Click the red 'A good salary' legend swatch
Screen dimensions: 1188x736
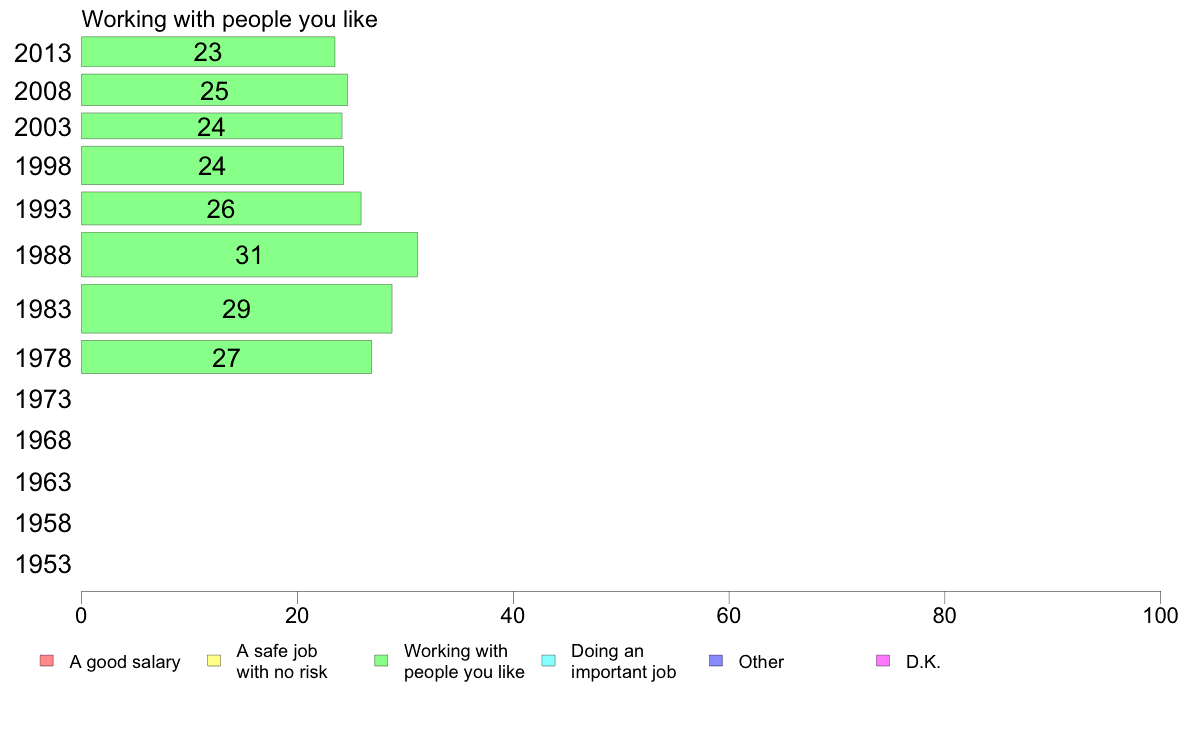point(47,661)
